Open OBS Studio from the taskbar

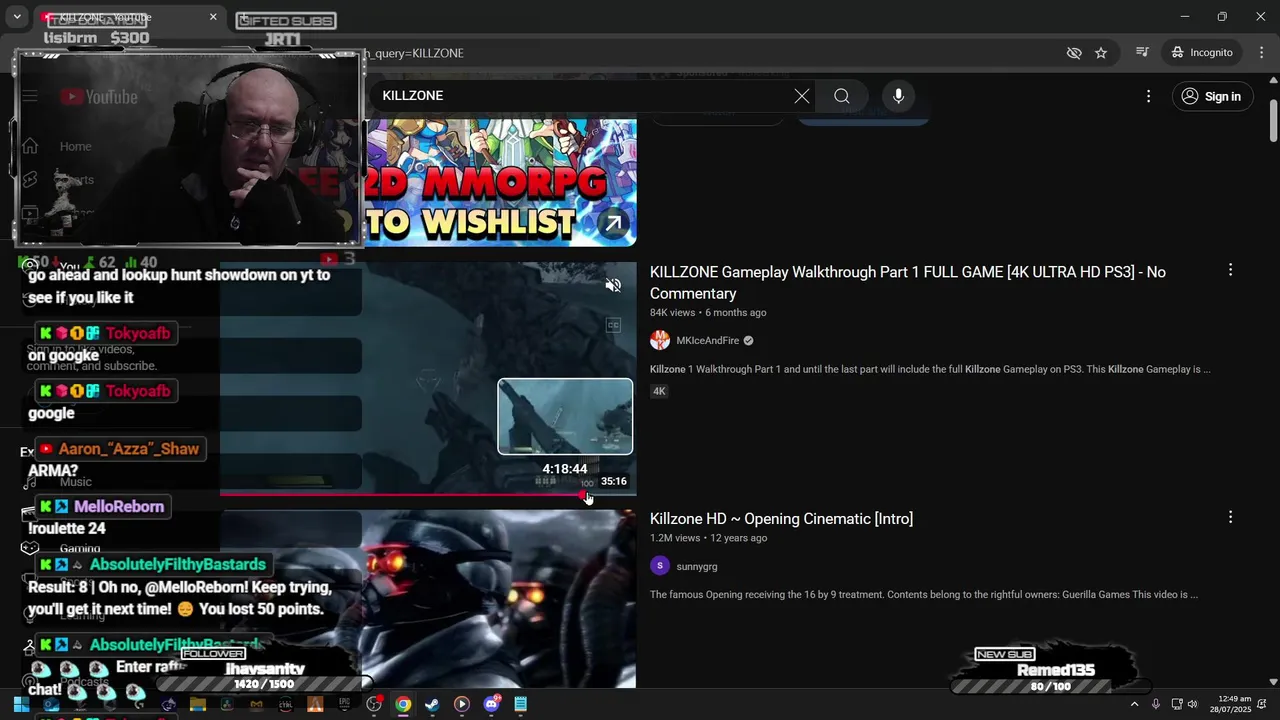click(373, 704)
